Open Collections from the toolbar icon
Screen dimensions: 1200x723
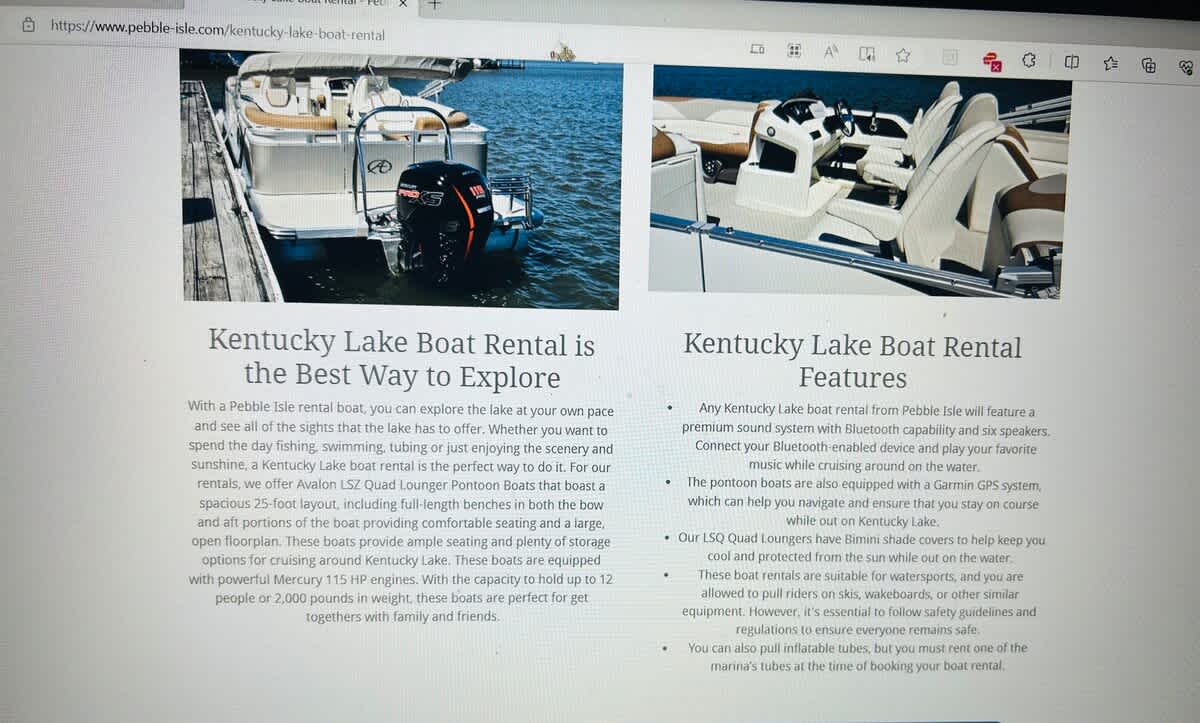pos(1148,66)
